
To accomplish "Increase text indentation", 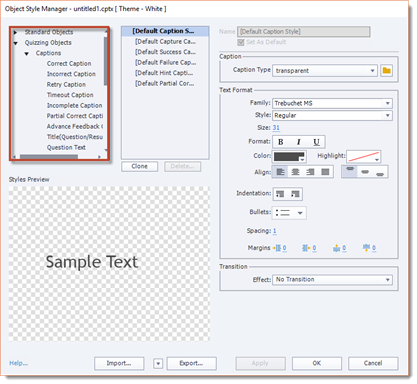I will click(295, 194).
